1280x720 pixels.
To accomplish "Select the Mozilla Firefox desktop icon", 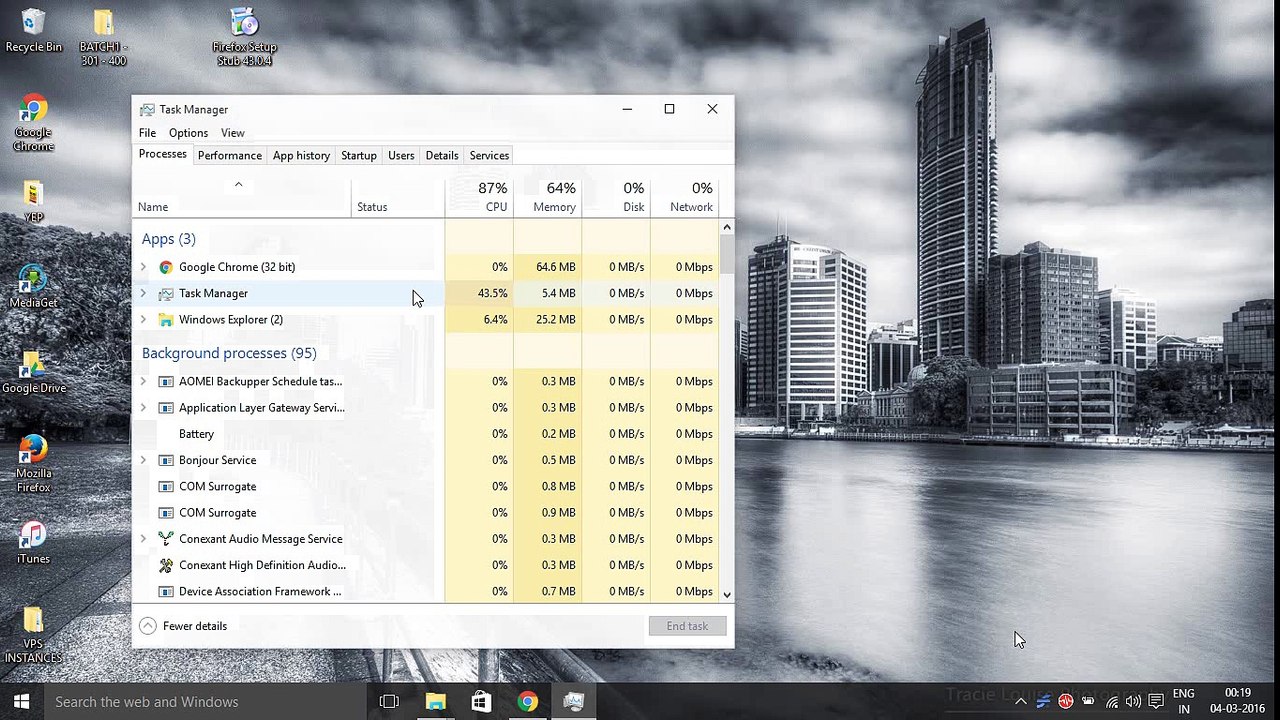I will click(33, 464).
